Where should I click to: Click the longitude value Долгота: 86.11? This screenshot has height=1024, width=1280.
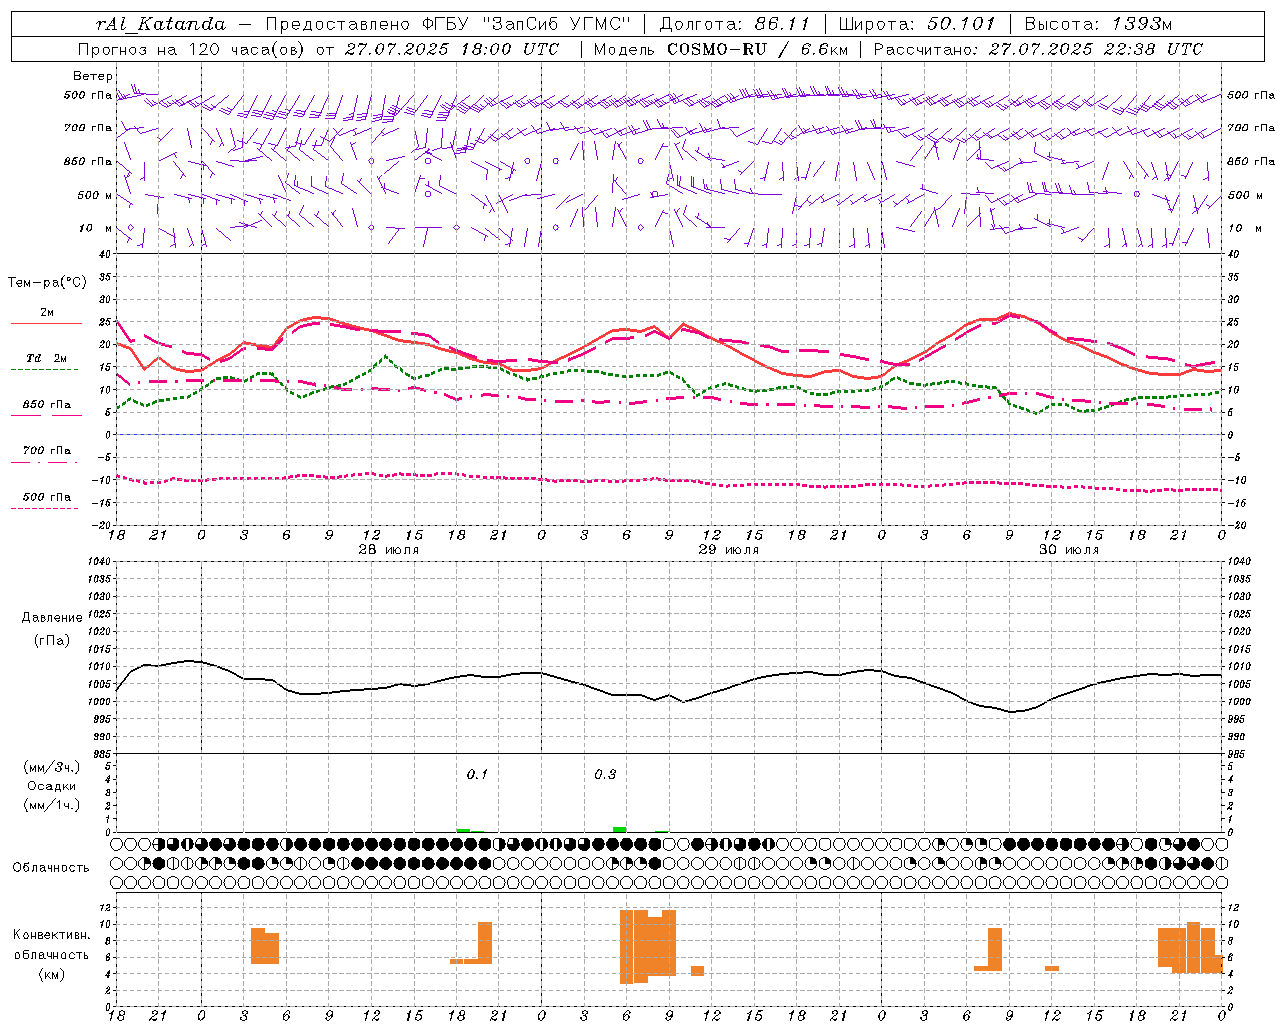(734, 24)
